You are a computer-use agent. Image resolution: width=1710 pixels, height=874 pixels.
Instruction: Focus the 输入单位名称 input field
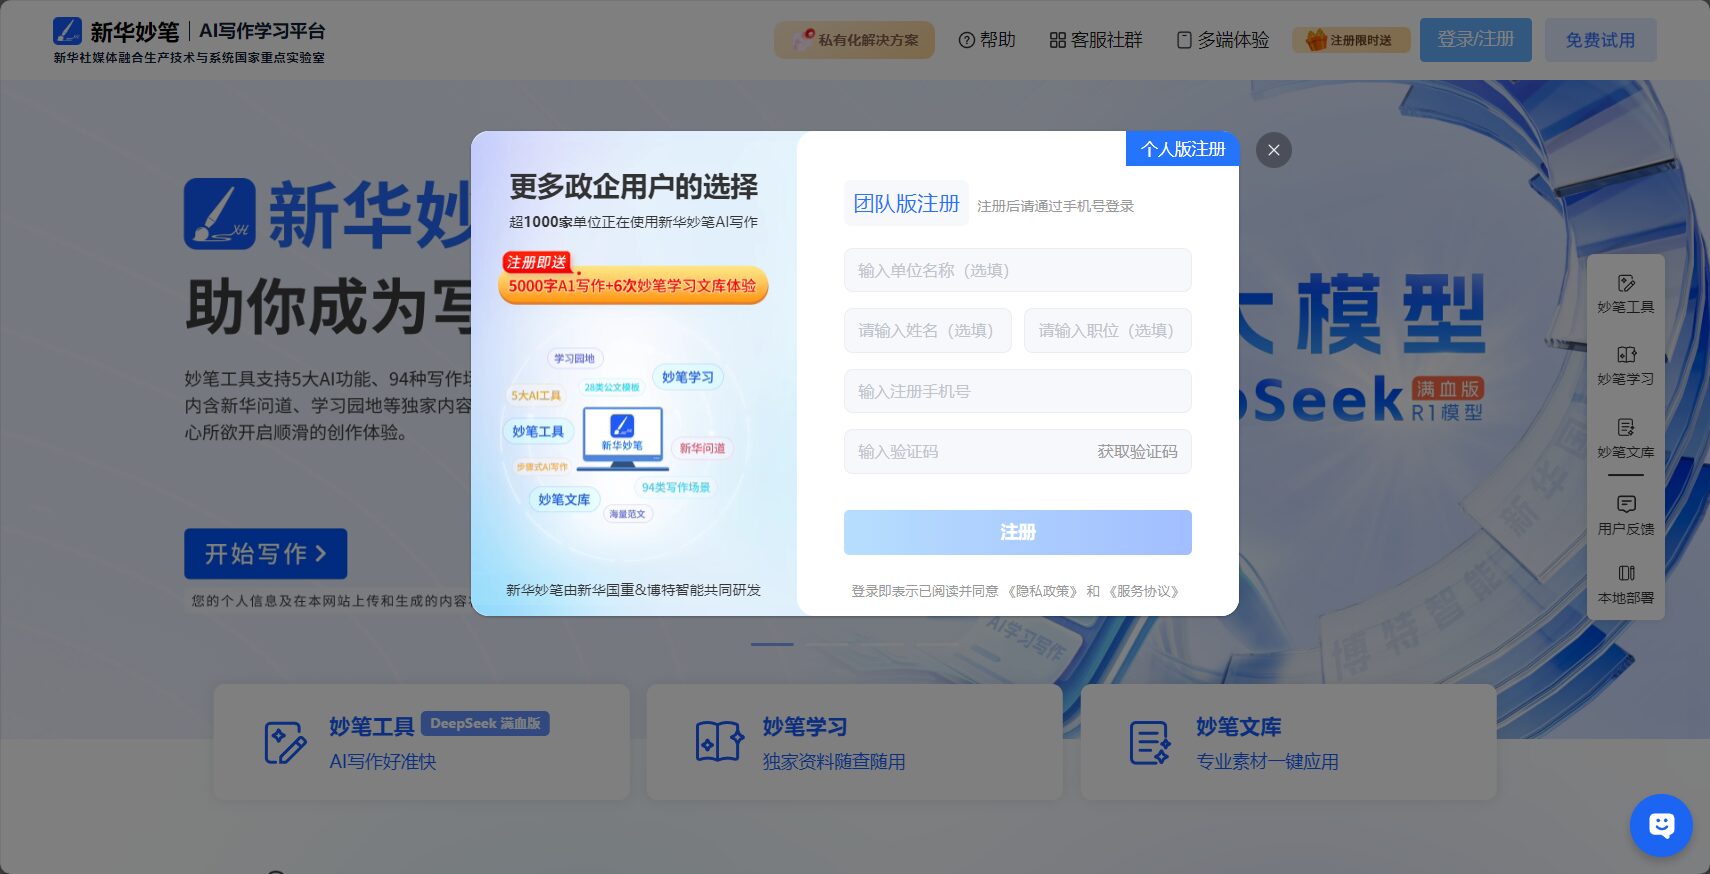[1017, 270]
